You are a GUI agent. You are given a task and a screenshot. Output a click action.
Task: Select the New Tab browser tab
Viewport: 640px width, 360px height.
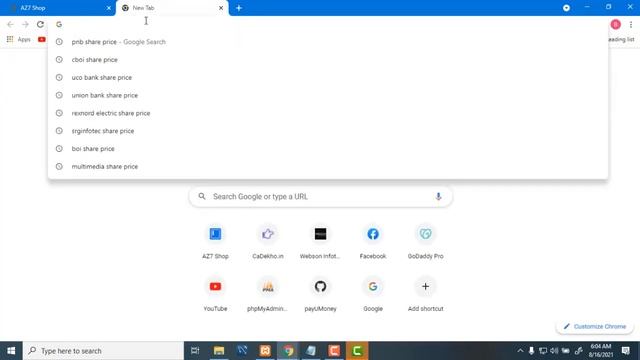tap(172, 8)
